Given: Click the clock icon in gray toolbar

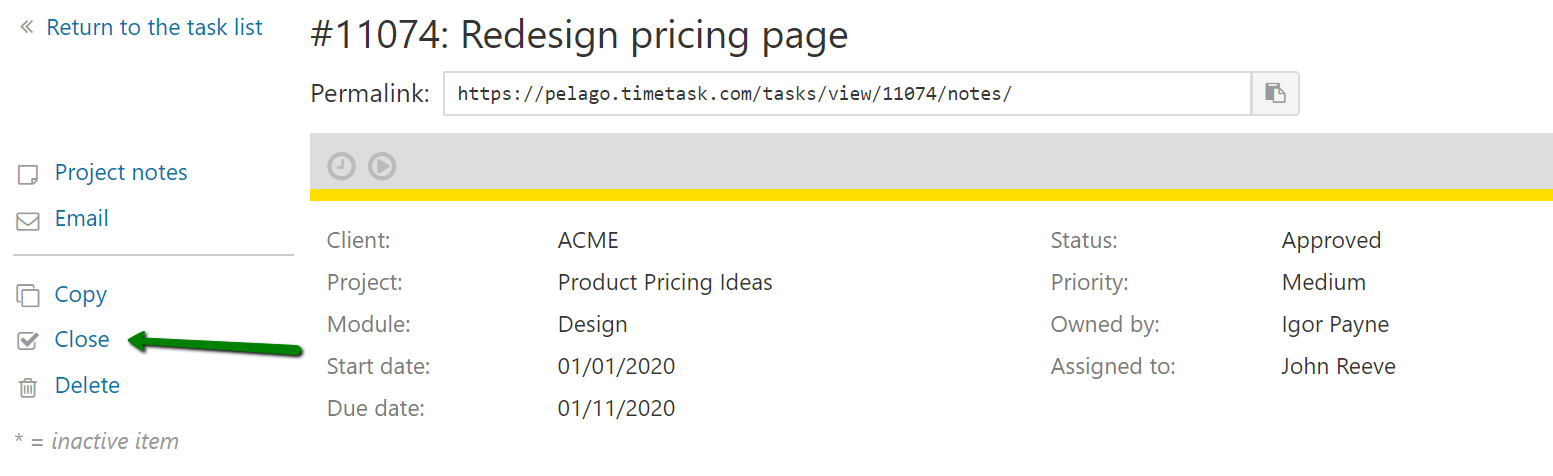Looking at the screenshot, I should (342, 166).
